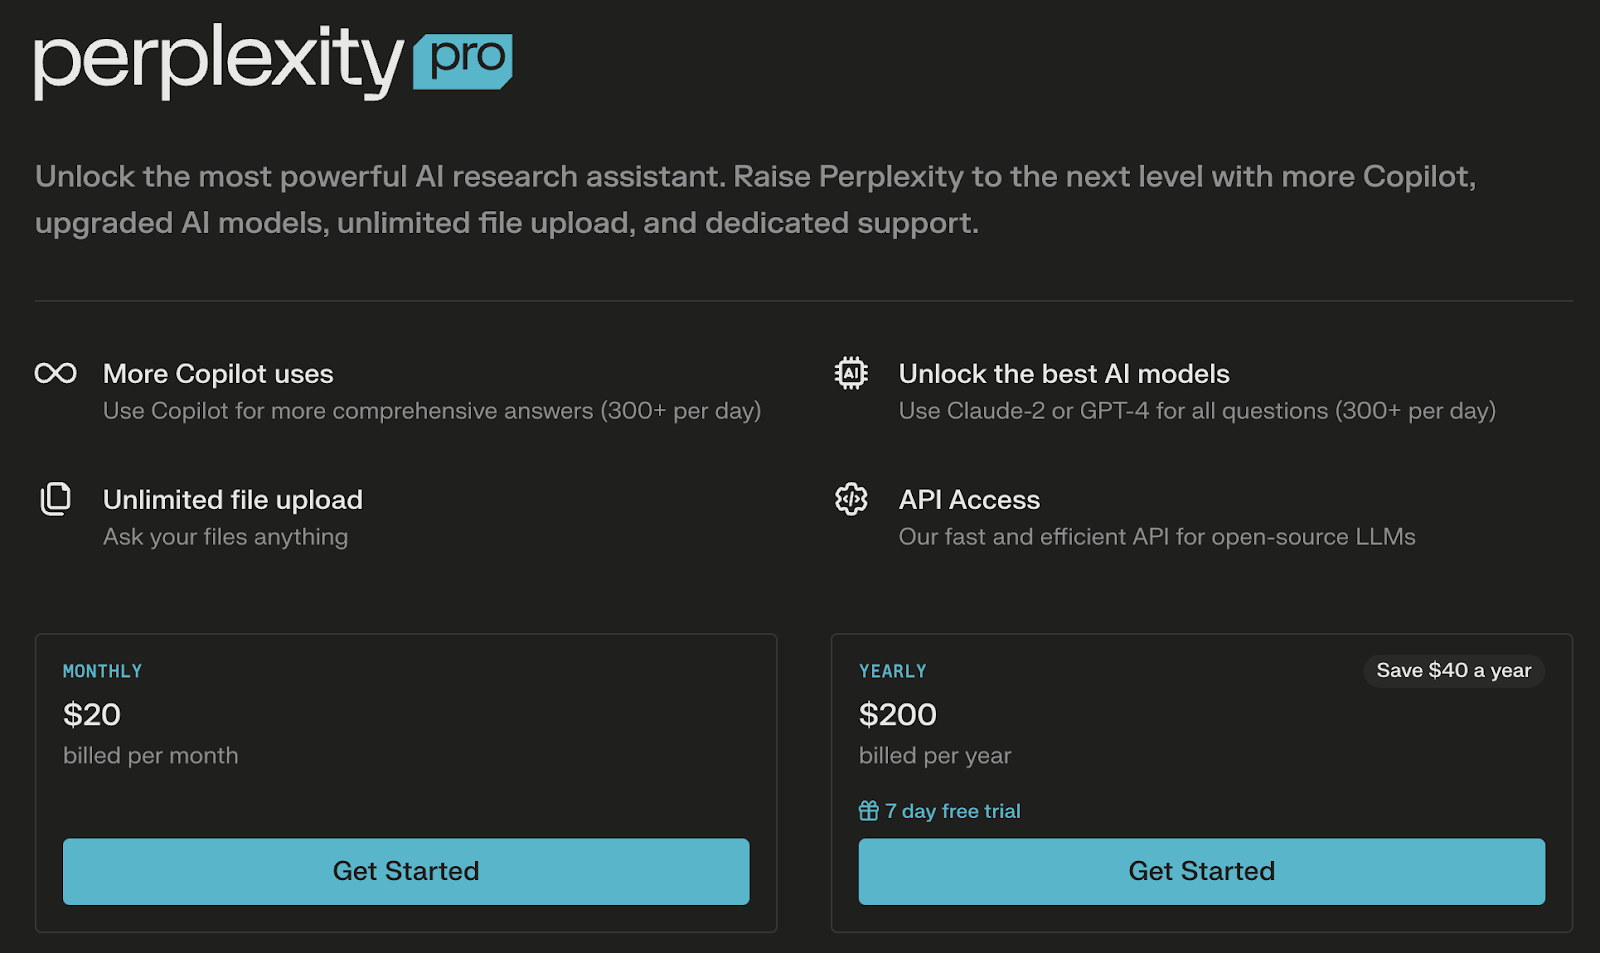Click the Save $40 a year badge
The image size is (1600, 953).
point(1454,671)
